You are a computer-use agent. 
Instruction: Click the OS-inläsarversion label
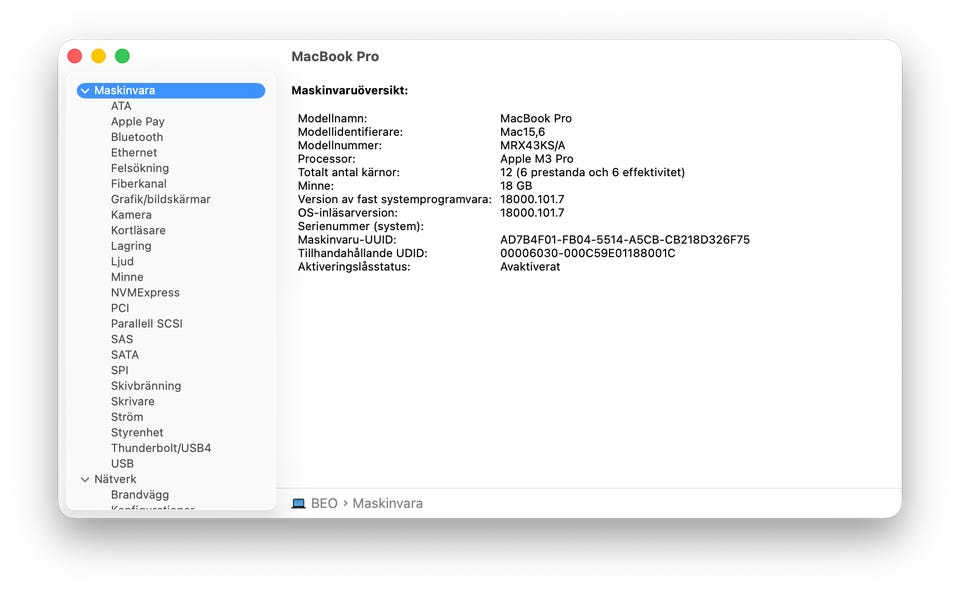(348, 212)
